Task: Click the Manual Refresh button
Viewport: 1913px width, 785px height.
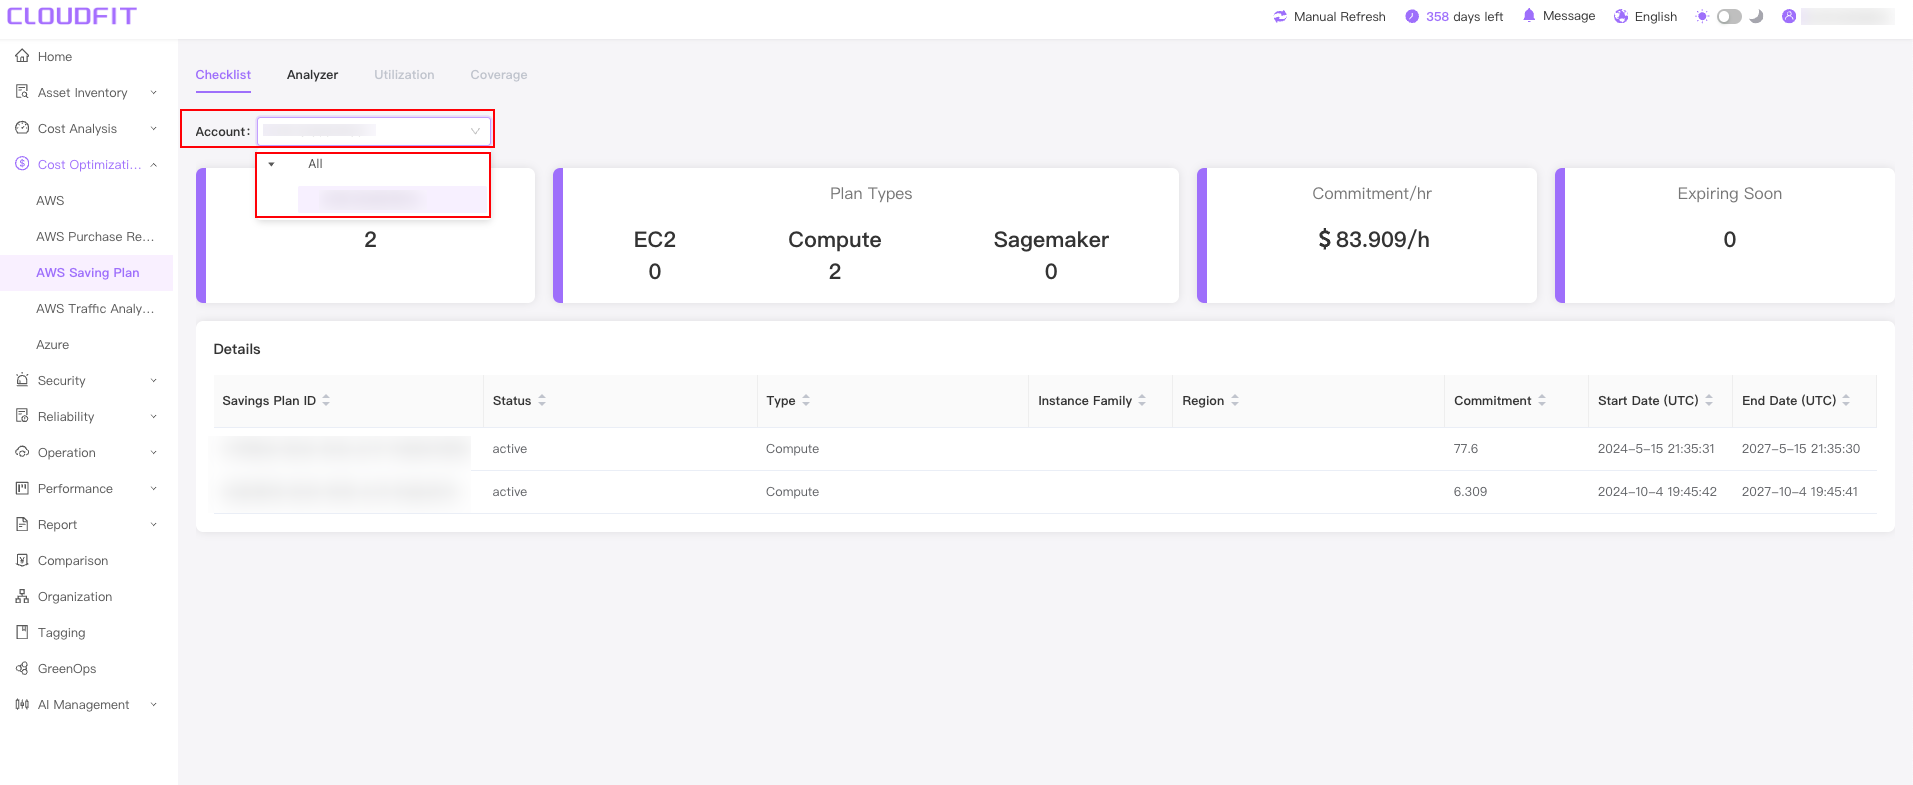Action: coord(1329,16)
